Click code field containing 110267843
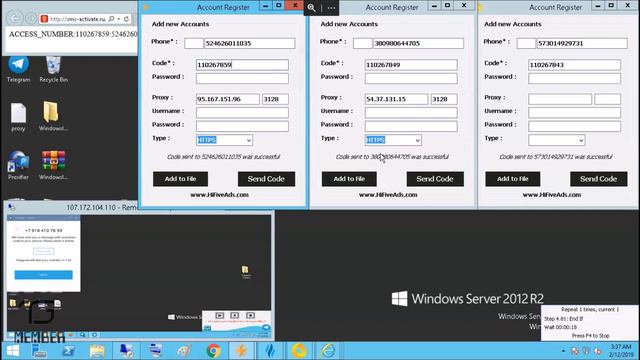The image size is (640, 360). 574,65
